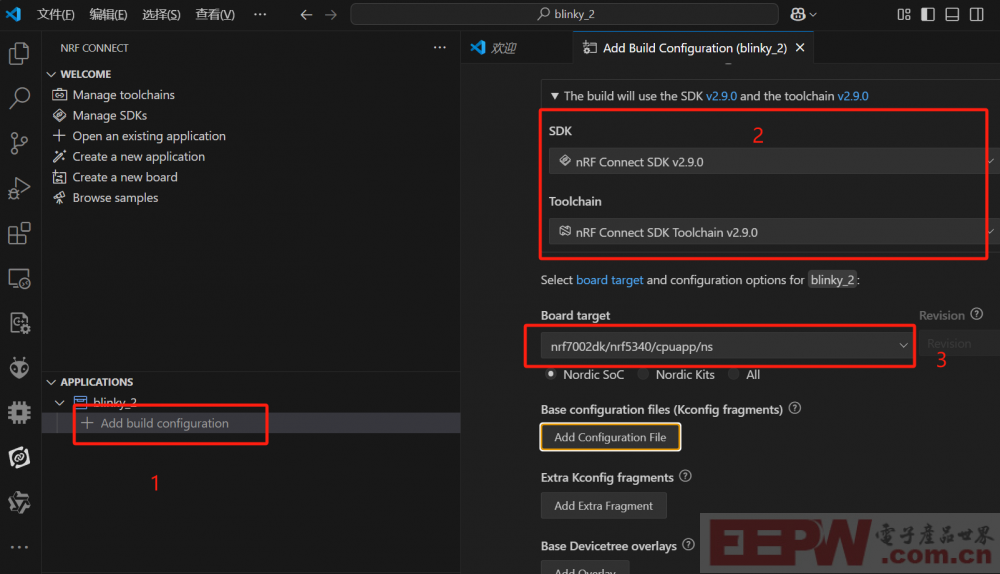The height and width of the screenshot is (574, 1000).
Task: Click the toolchain v2.9.0 version link
Action: (853, 96)
